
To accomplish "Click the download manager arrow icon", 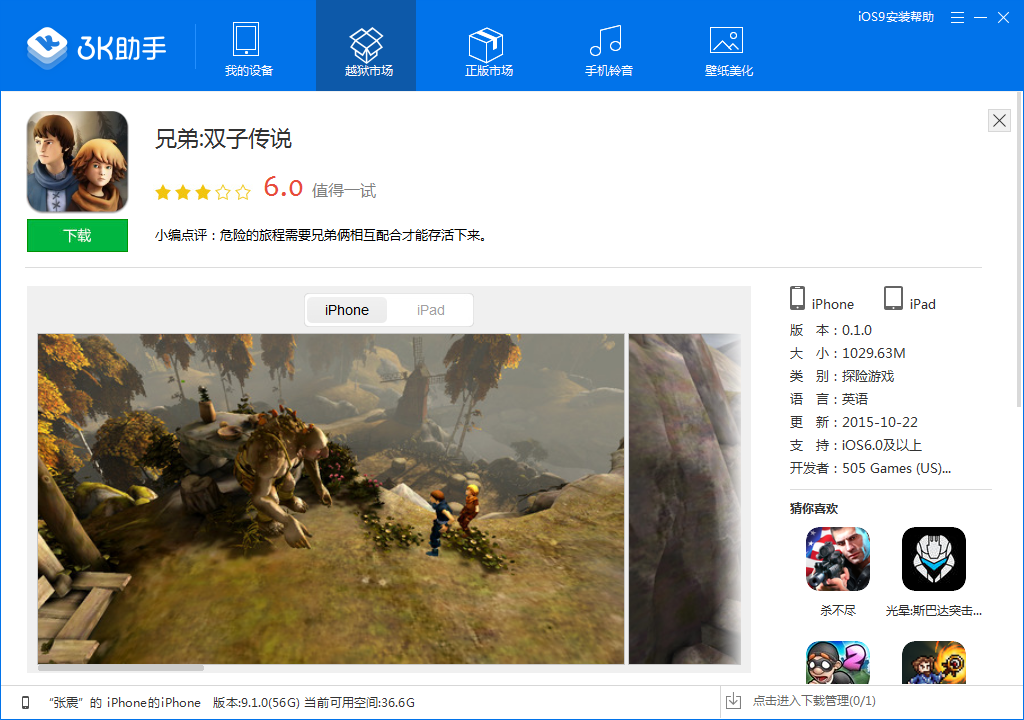I will pyautogui.click(x=733, y=701).
